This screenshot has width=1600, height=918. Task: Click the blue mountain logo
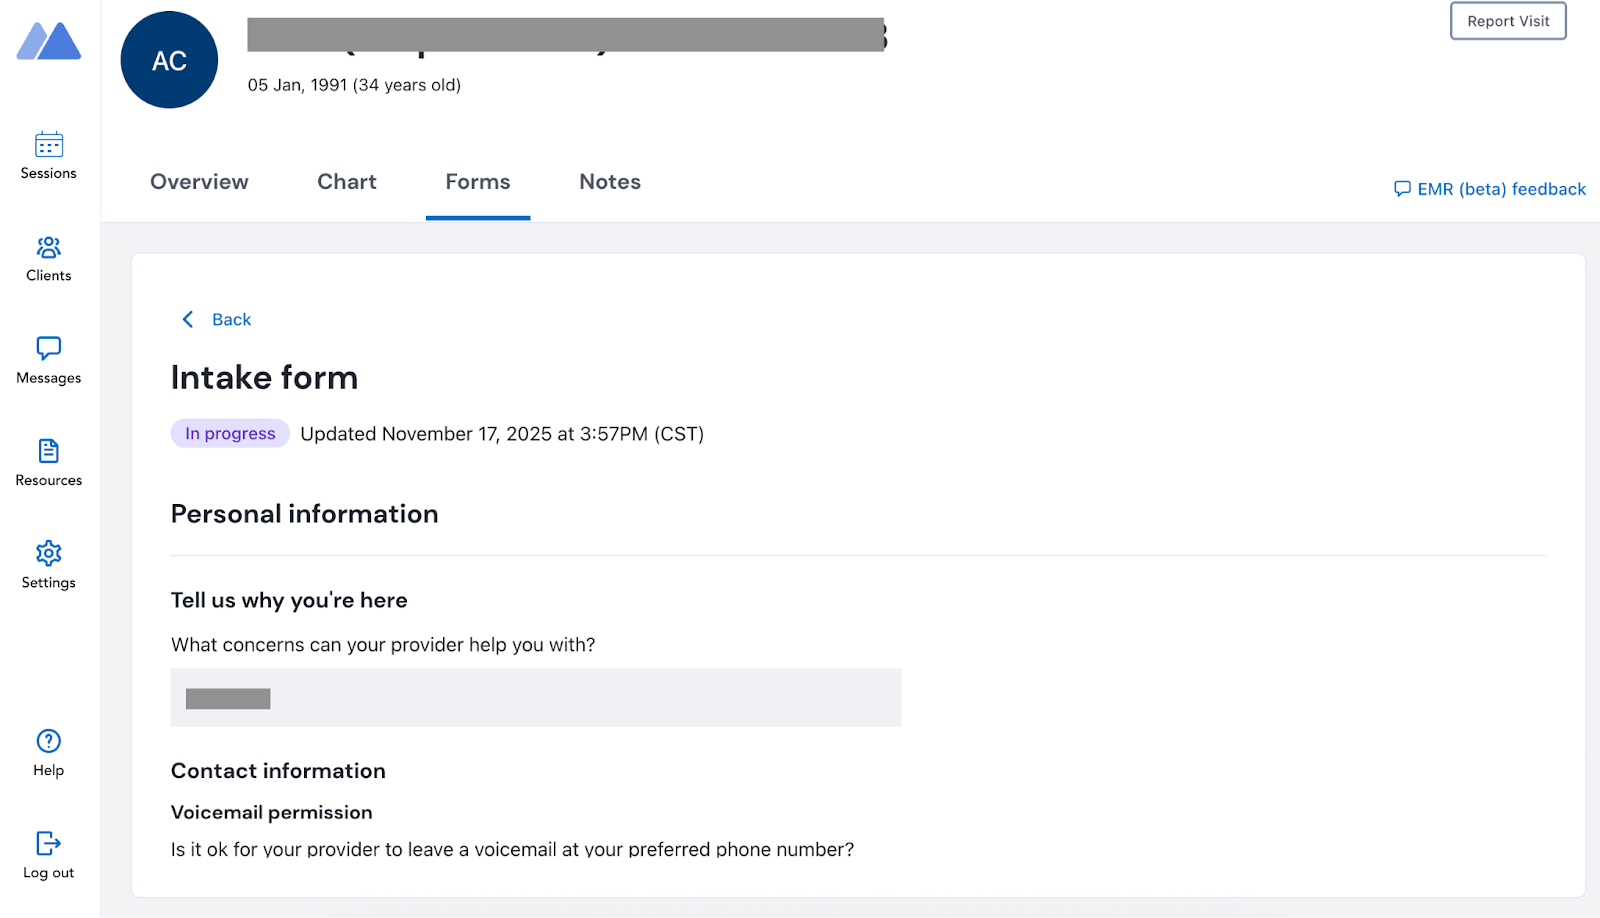click(x=48, y=42)
